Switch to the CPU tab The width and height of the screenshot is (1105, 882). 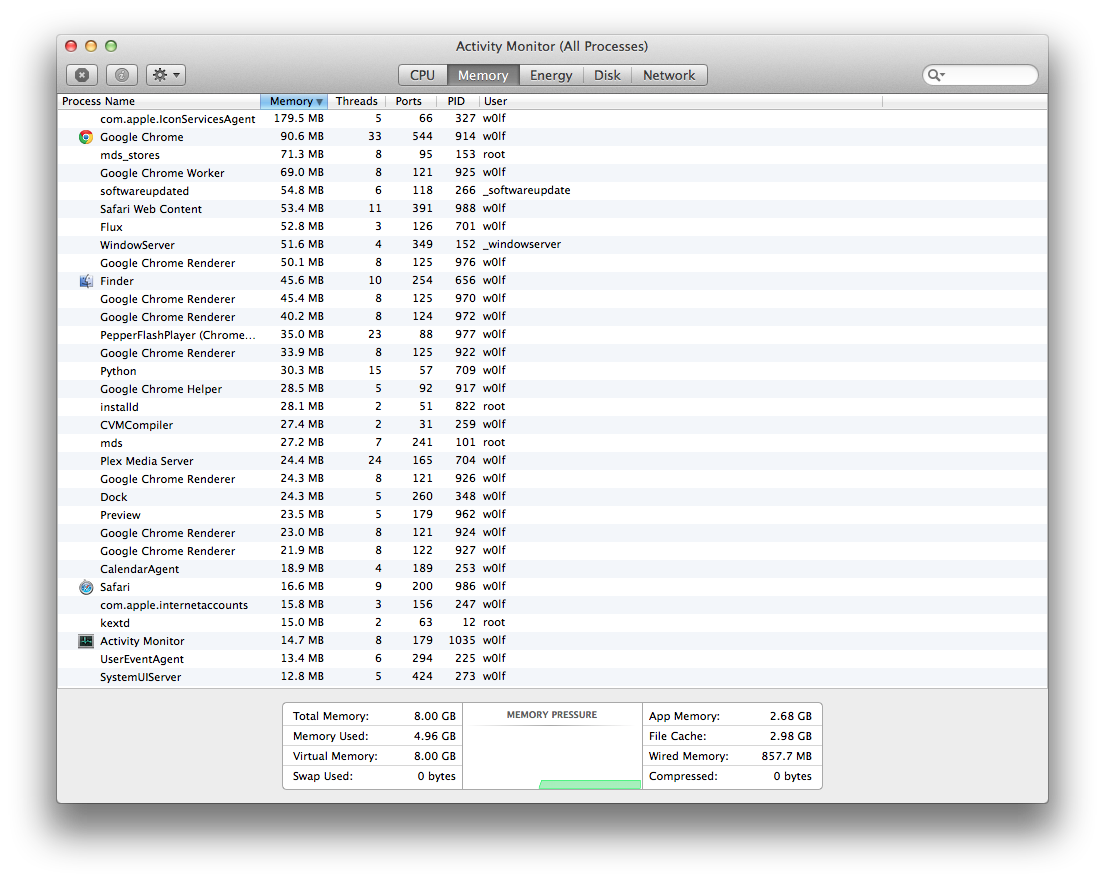coord(423,75)
